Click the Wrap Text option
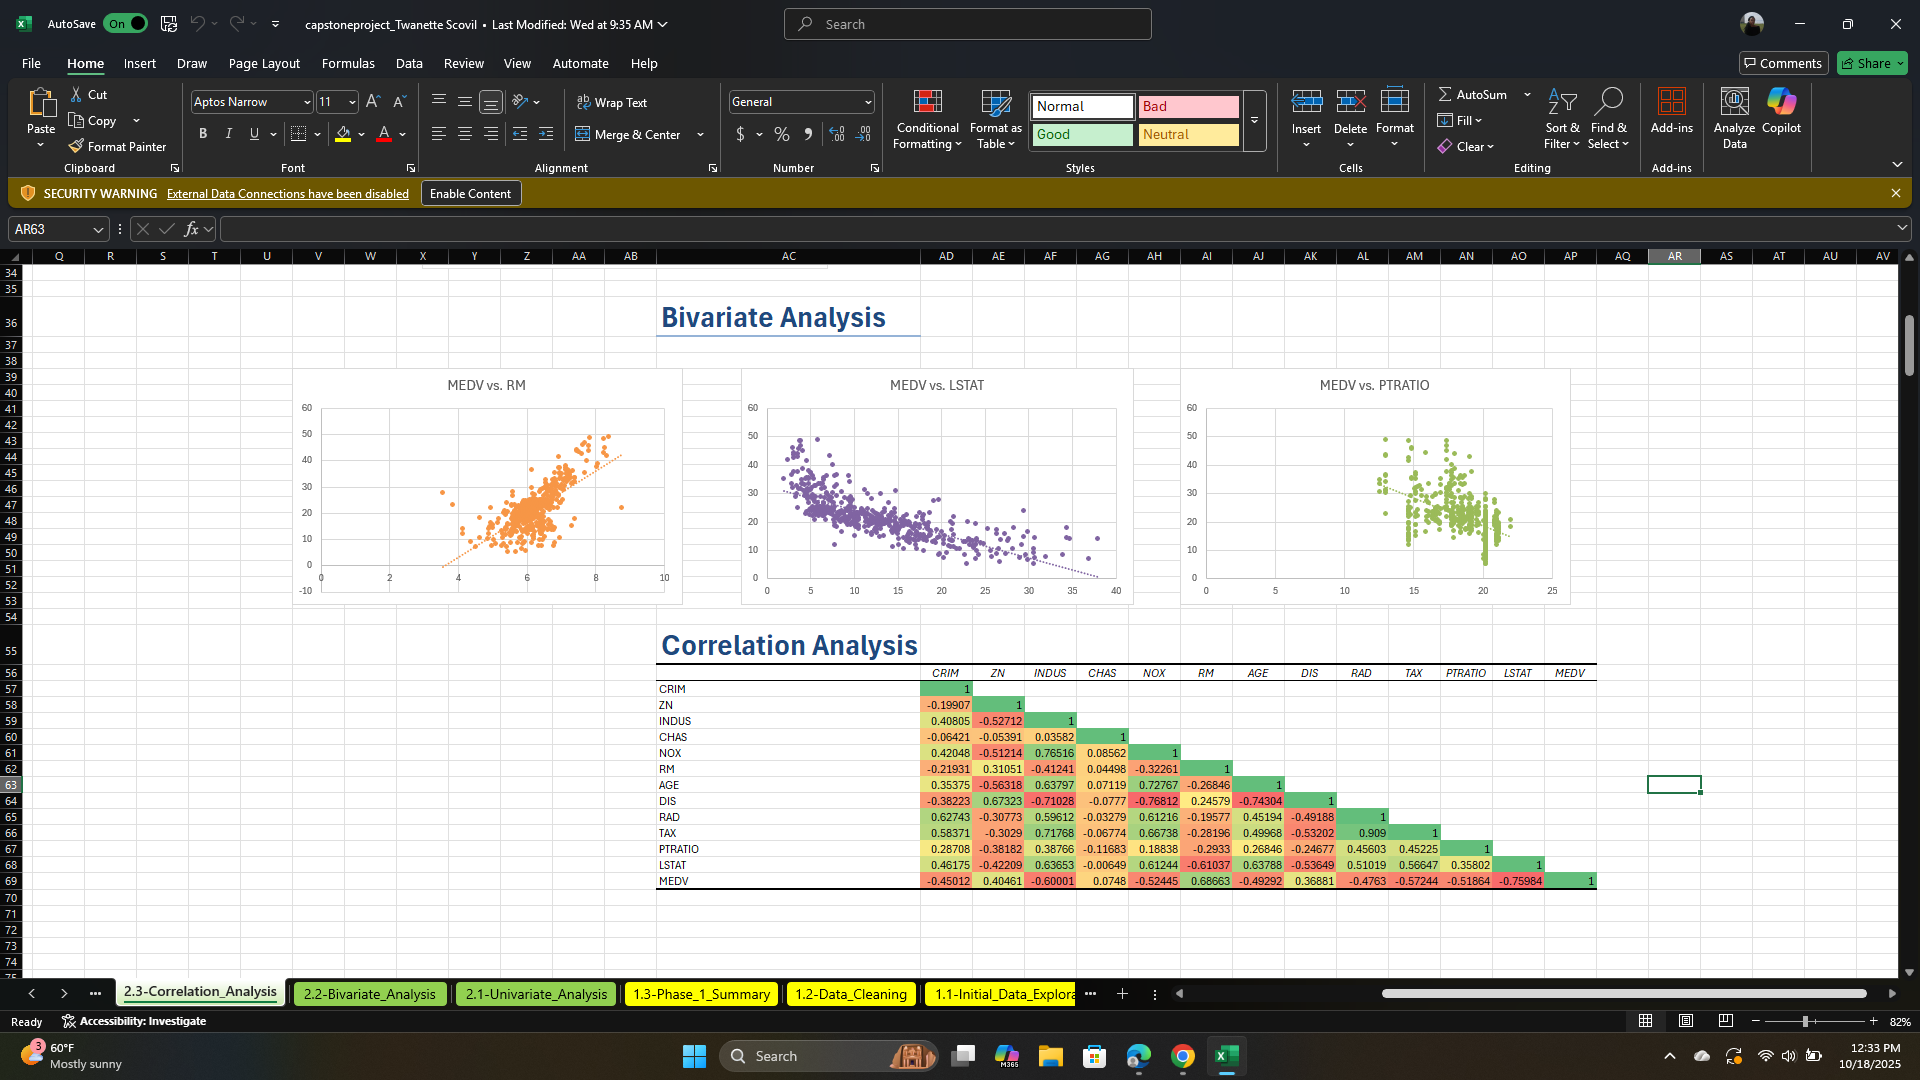This screenshot has width=1920, height=1080. (612, 102)
